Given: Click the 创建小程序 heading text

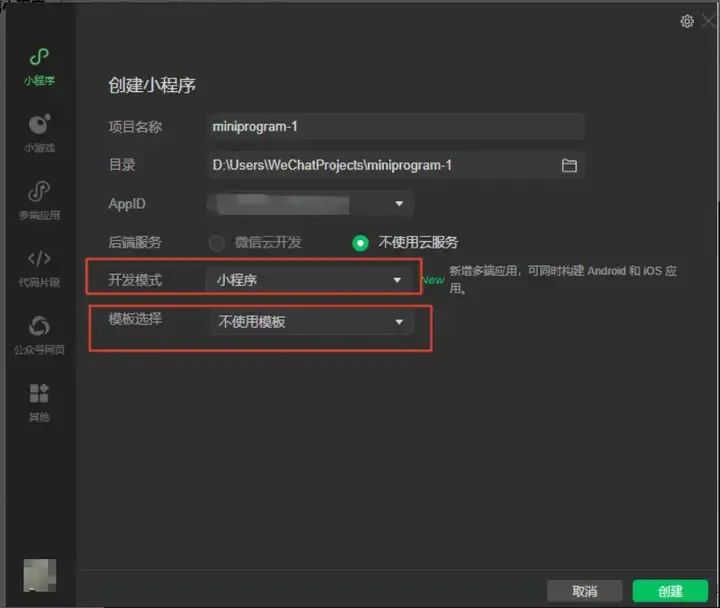Looking at the screenshot, I should point(152,85).
